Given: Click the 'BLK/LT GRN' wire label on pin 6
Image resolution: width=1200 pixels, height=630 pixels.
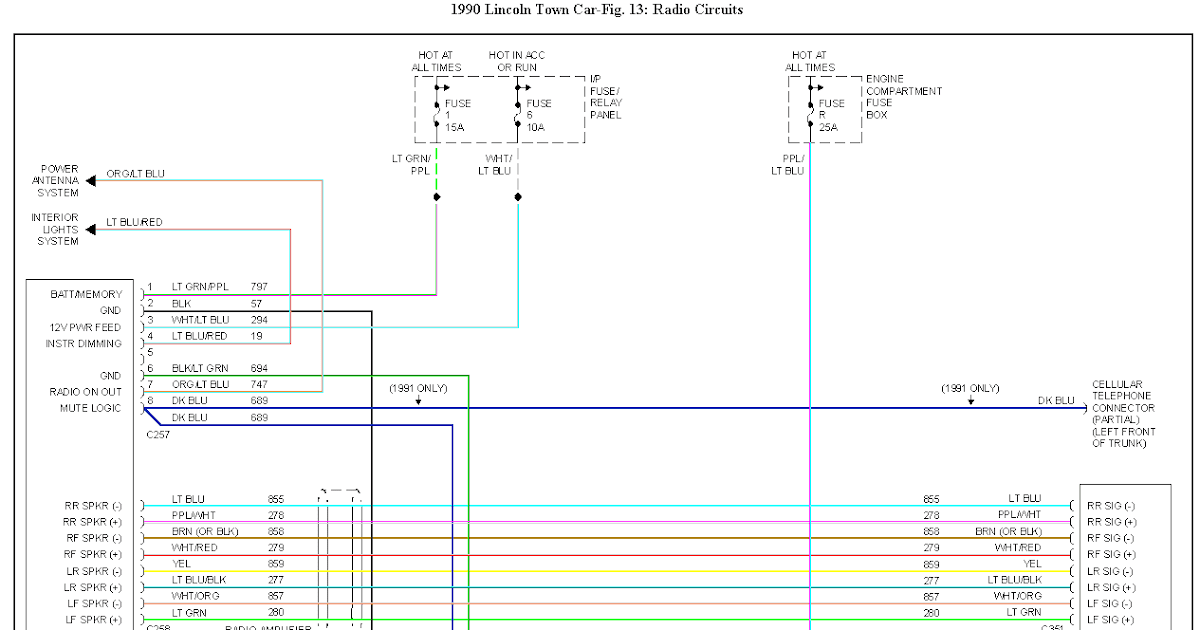Looking at the screenshot, I should tap(200, 368).
